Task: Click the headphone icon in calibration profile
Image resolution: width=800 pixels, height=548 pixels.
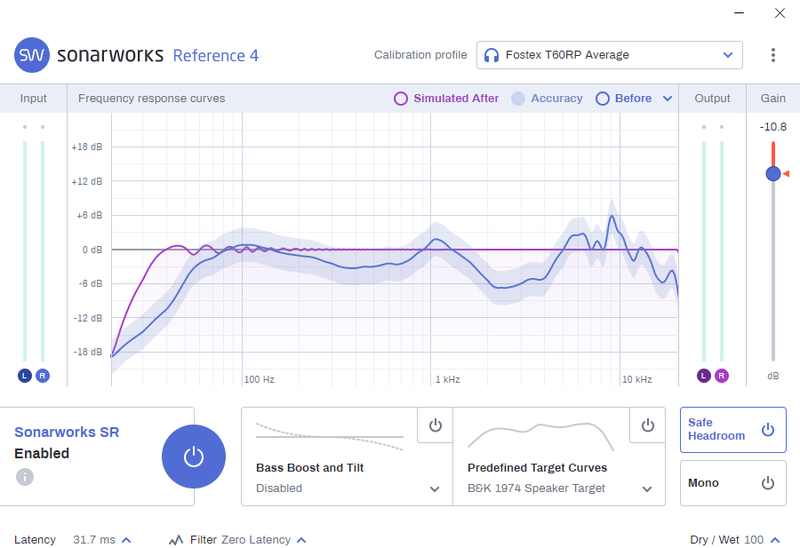Action: pos(491,55)
